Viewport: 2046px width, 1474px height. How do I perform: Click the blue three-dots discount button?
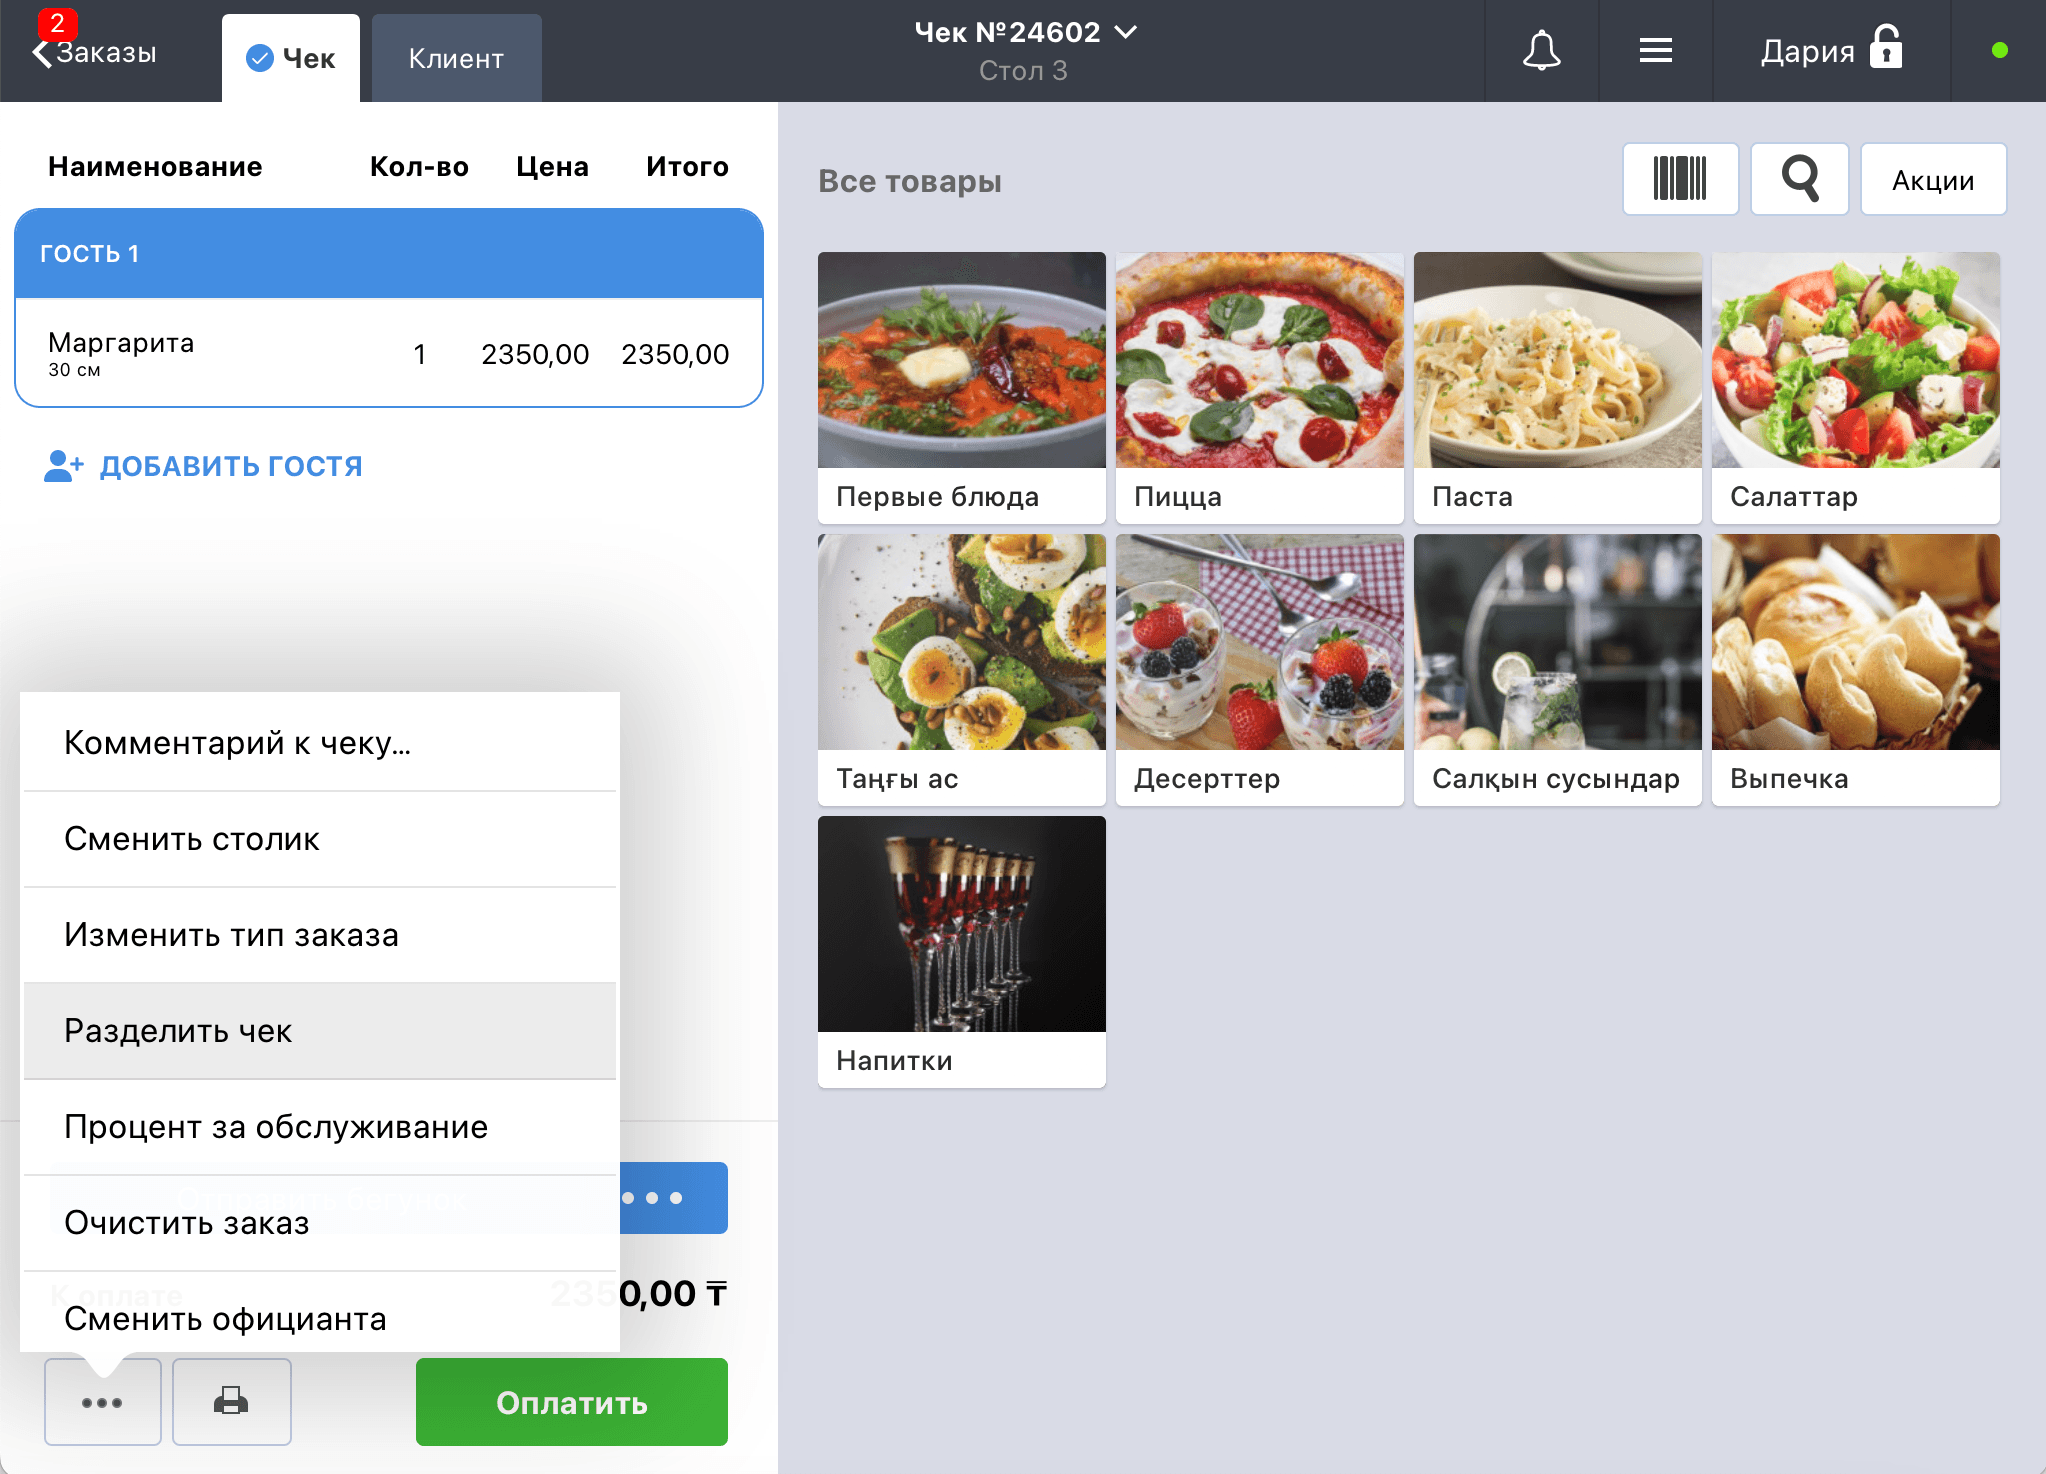(x=672, y=1198)
